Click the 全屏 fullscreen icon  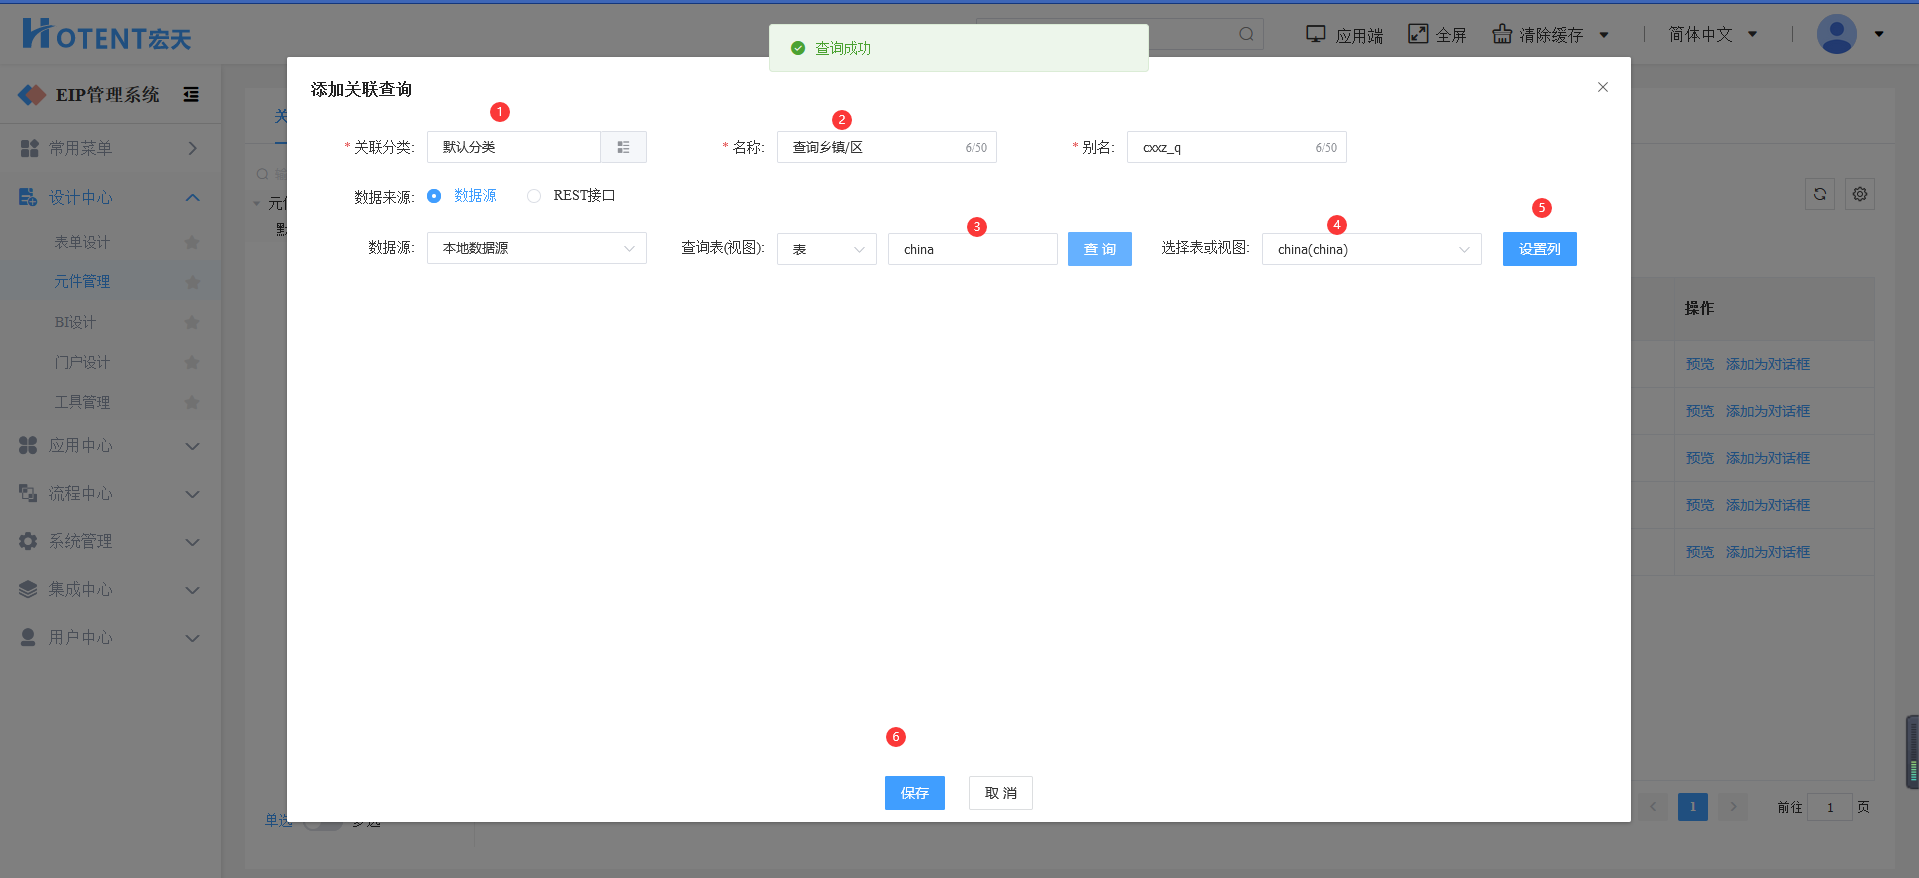point(1417,34)
